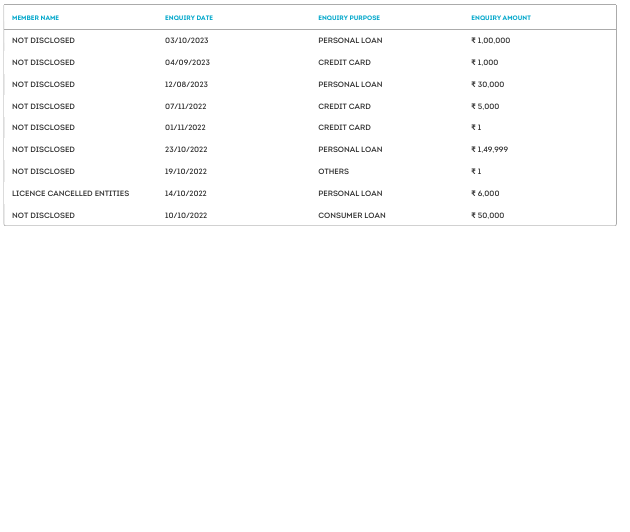The image size is (630, 532).
Task: Click the Enquiry Amount column header
Action: [x=501, y=18]
